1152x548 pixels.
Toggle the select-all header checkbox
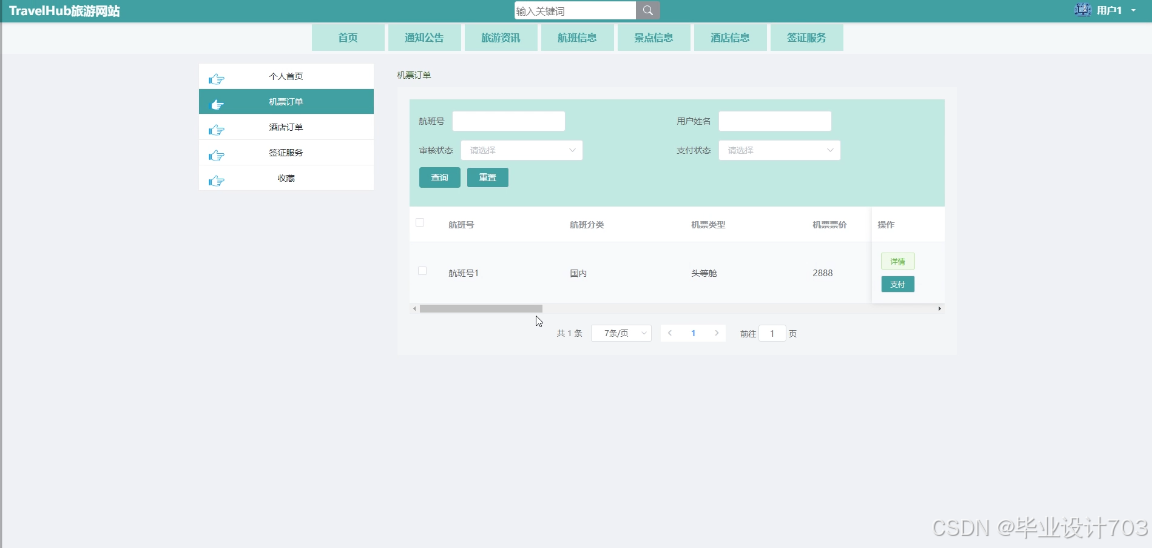point(420,223)
